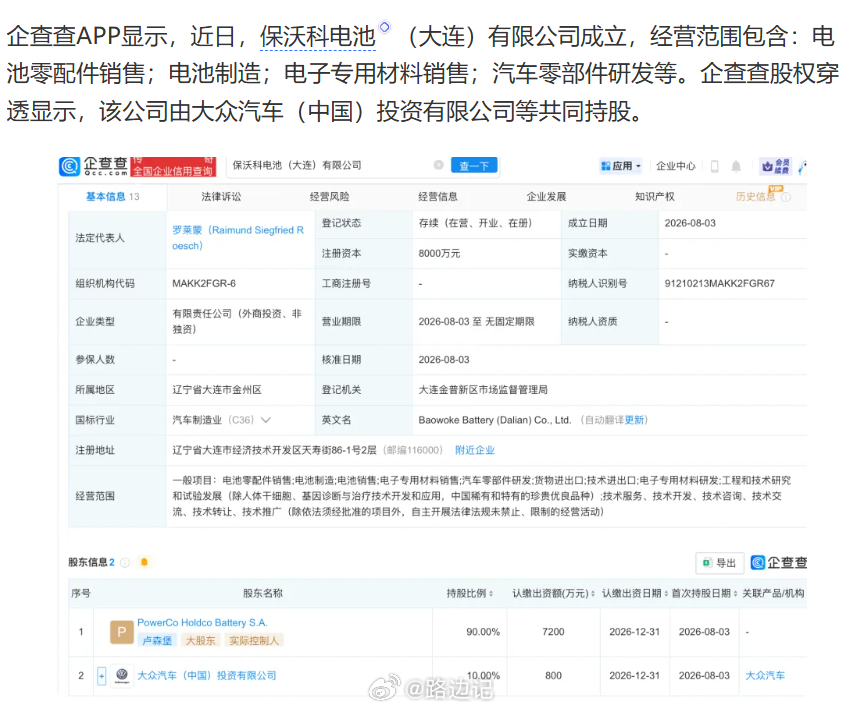Click the 企查查 logo beside 导出
The width and height of the screenshot is (865, 709).
pyautogui.click(x=779, y=563)
